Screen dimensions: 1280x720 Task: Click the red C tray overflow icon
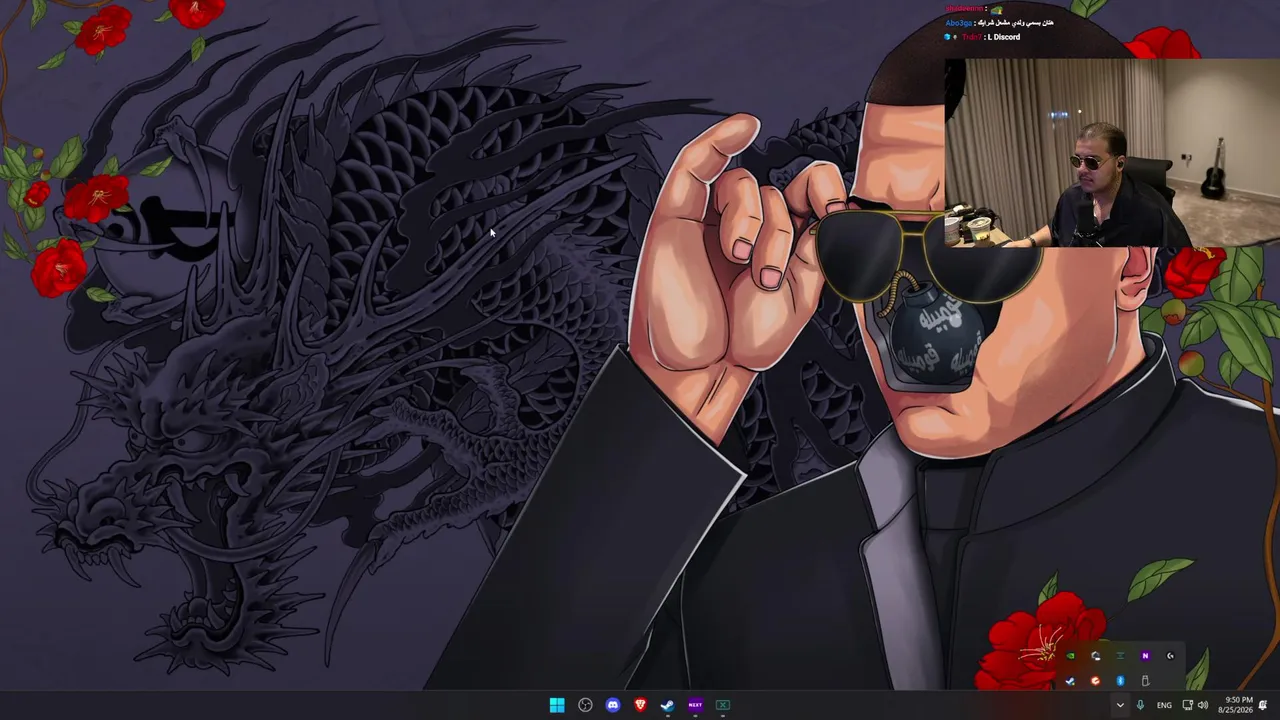[1095, 681]
